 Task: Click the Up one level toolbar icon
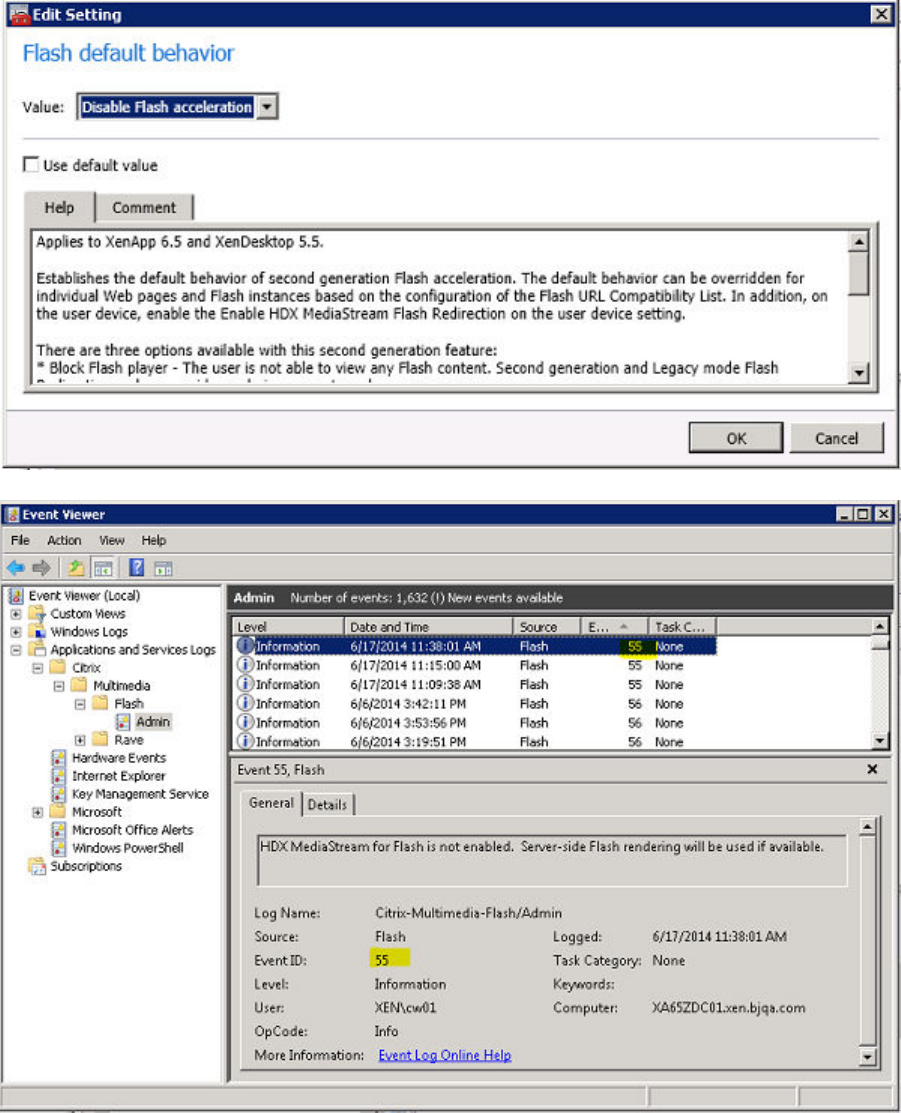(x=75, y=568)
